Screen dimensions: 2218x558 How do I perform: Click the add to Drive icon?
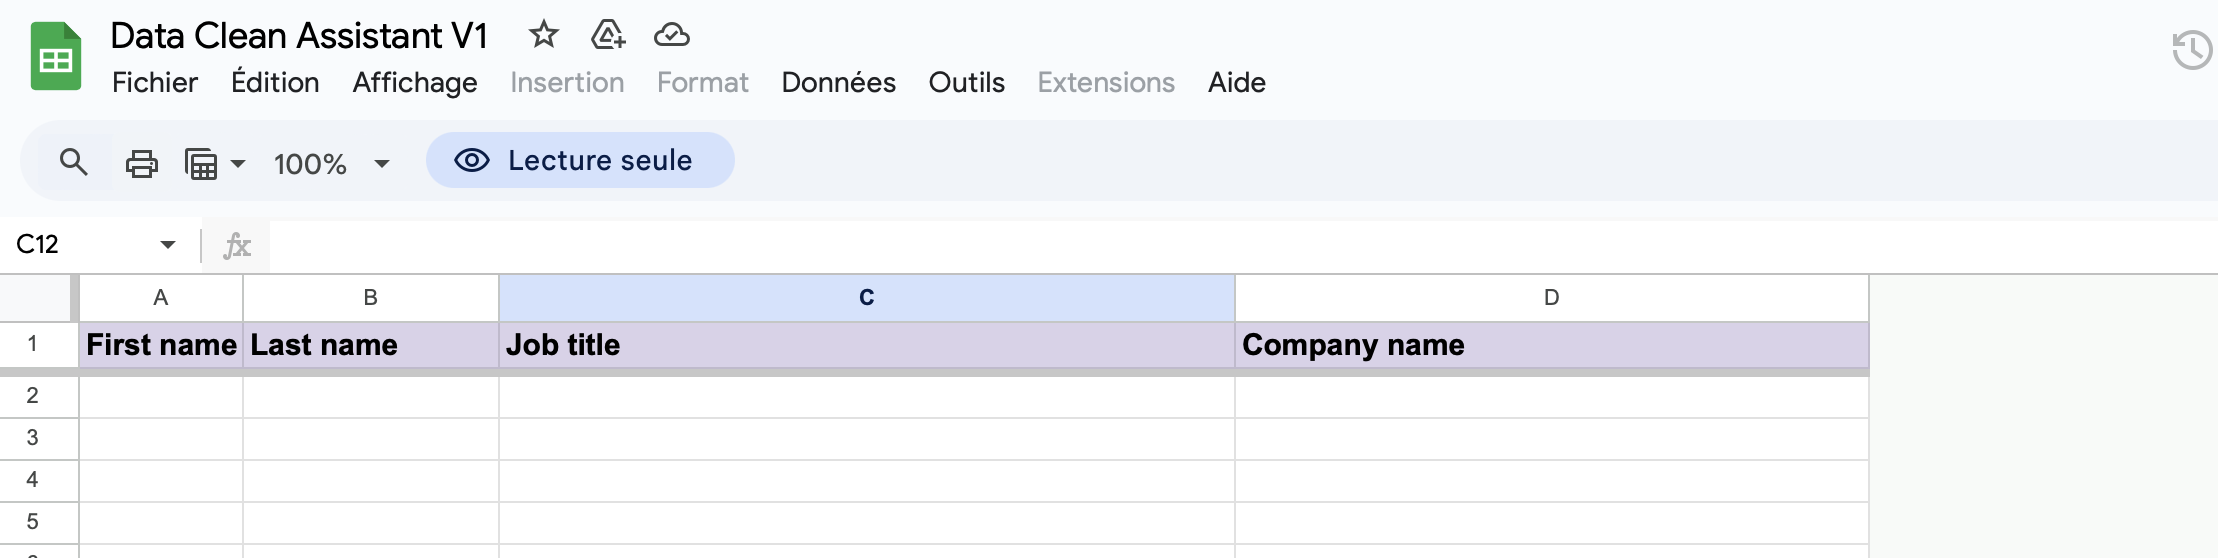coord(607,35)
